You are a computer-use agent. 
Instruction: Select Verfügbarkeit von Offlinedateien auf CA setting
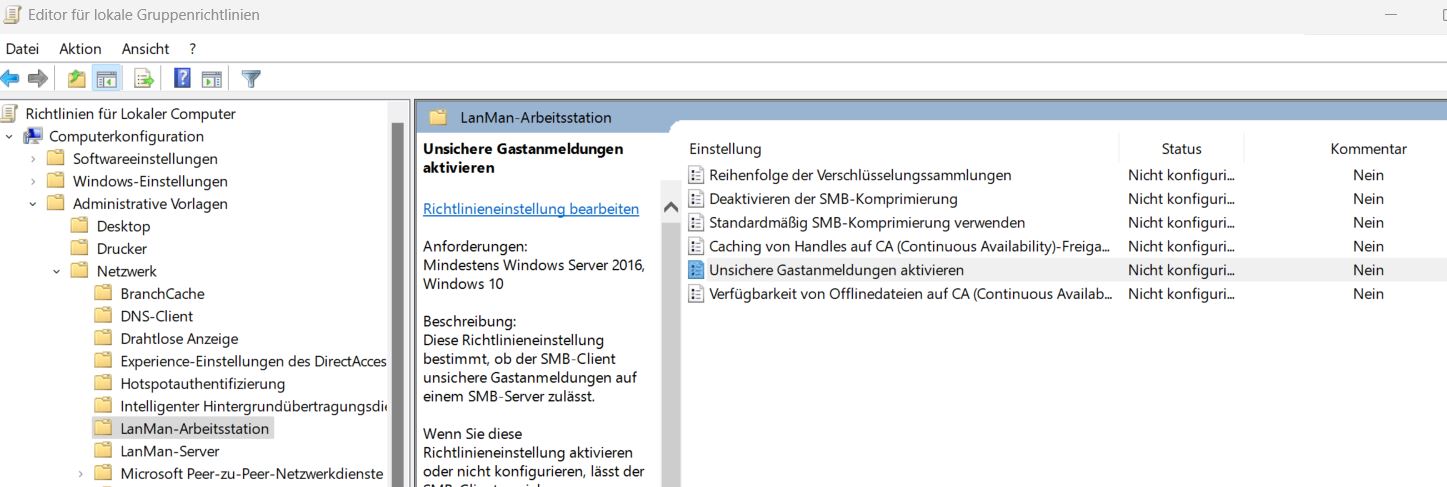coord(911,294)
